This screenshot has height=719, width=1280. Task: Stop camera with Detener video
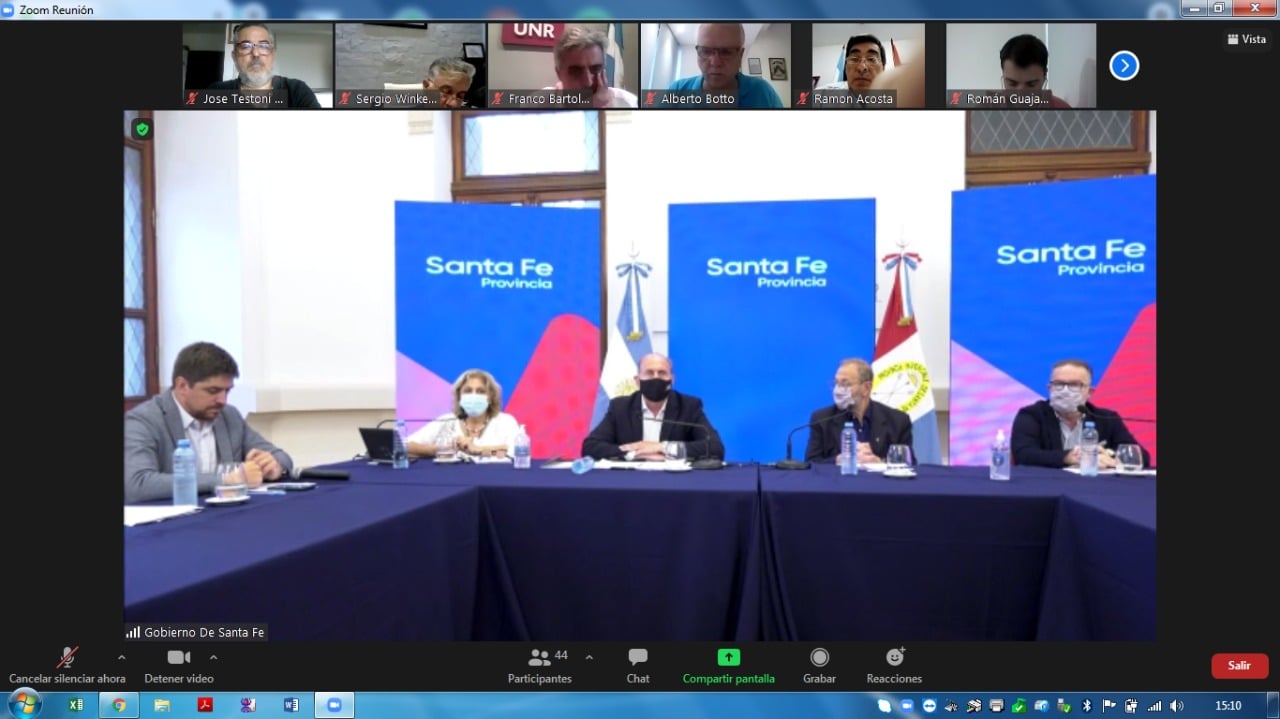click(x=179, y=666)
